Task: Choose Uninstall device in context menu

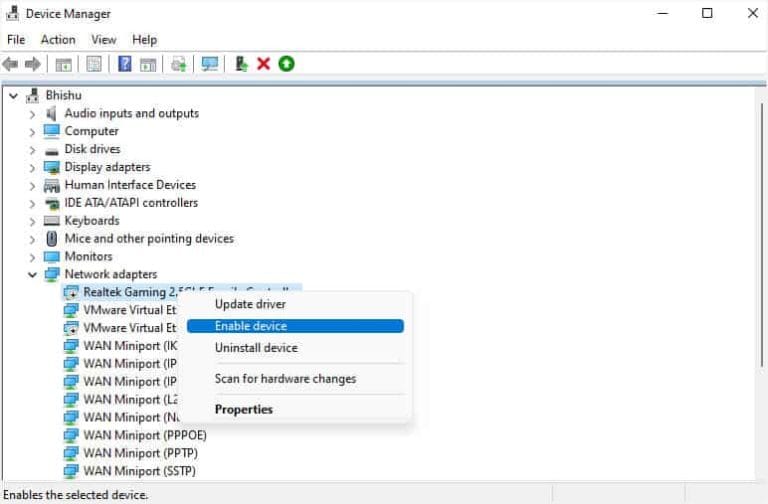Action: [x=256, y=348]
